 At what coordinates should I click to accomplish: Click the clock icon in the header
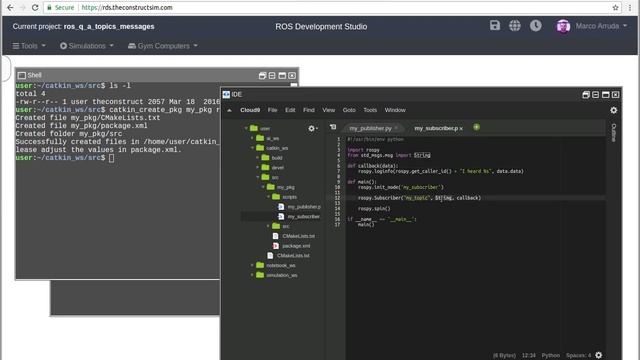tap(536, 25)
